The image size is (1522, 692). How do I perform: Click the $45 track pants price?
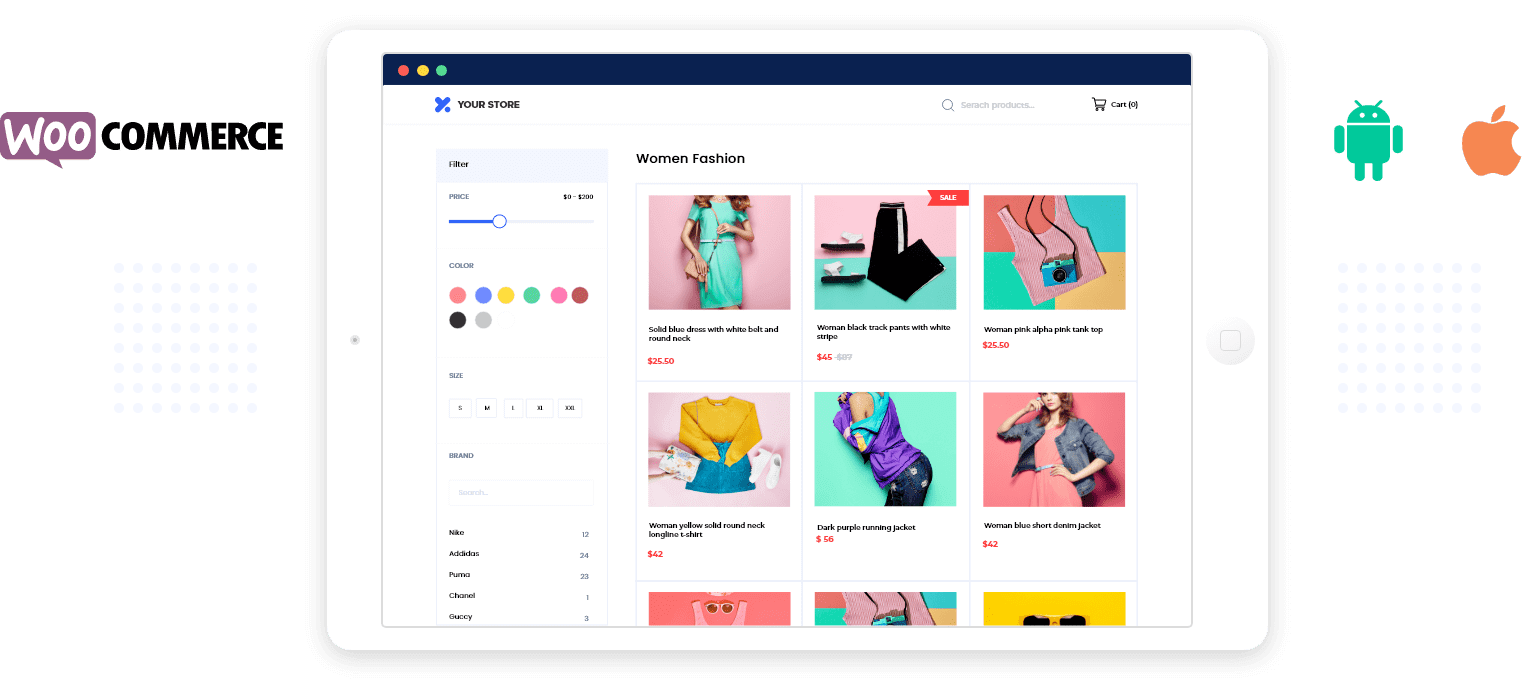[824, 357]
